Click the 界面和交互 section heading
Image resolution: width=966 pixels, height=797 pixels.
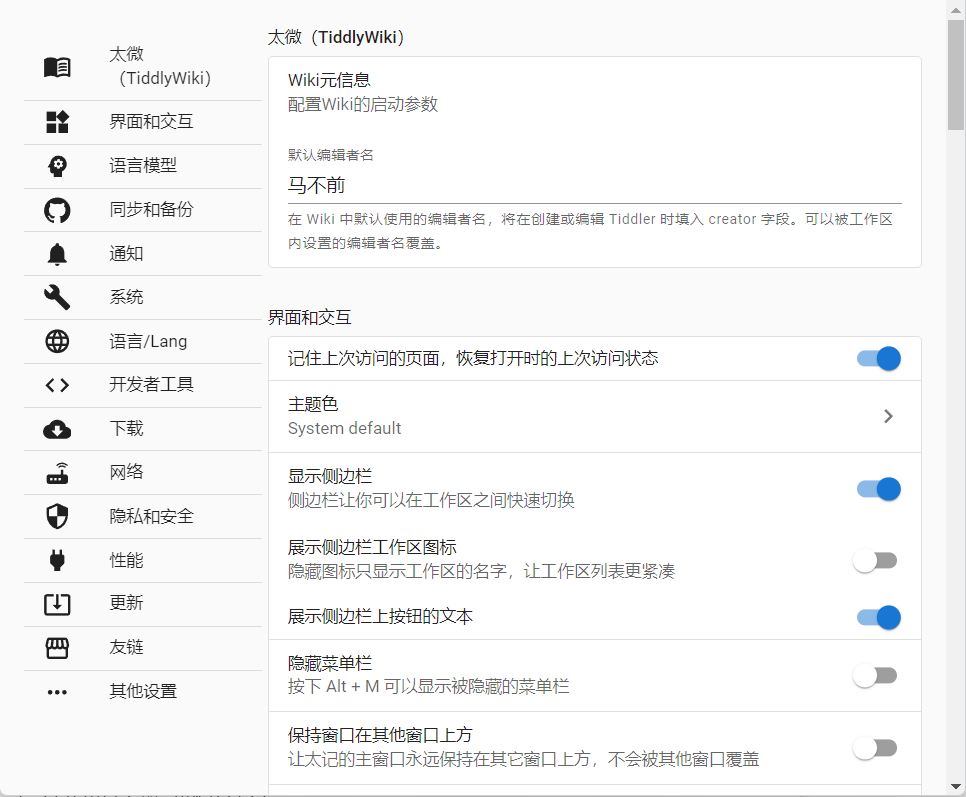coord(309,318)
